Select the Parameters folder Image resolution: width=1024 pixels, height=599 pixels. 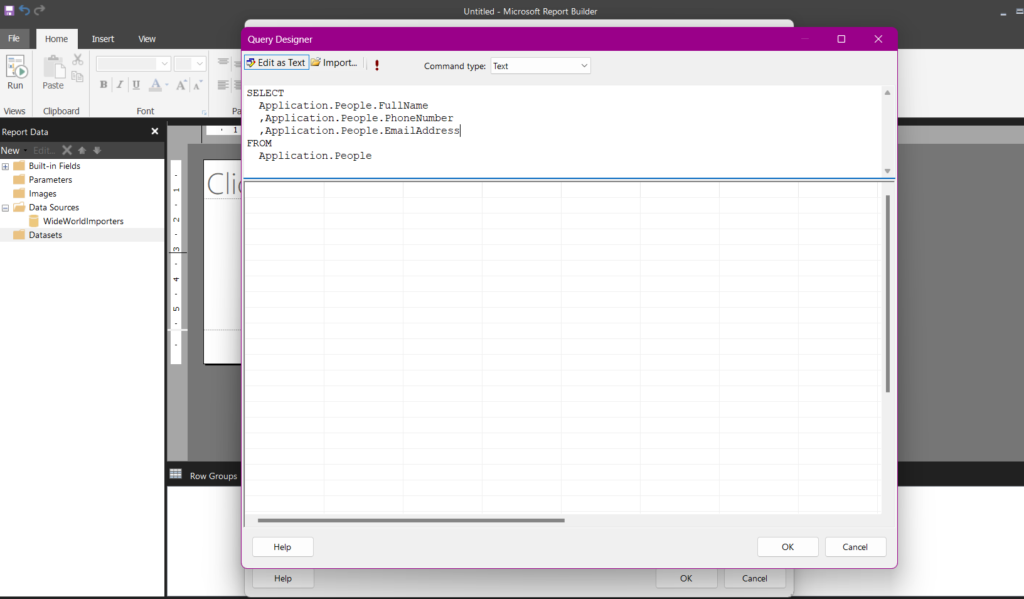pos(50,180)
